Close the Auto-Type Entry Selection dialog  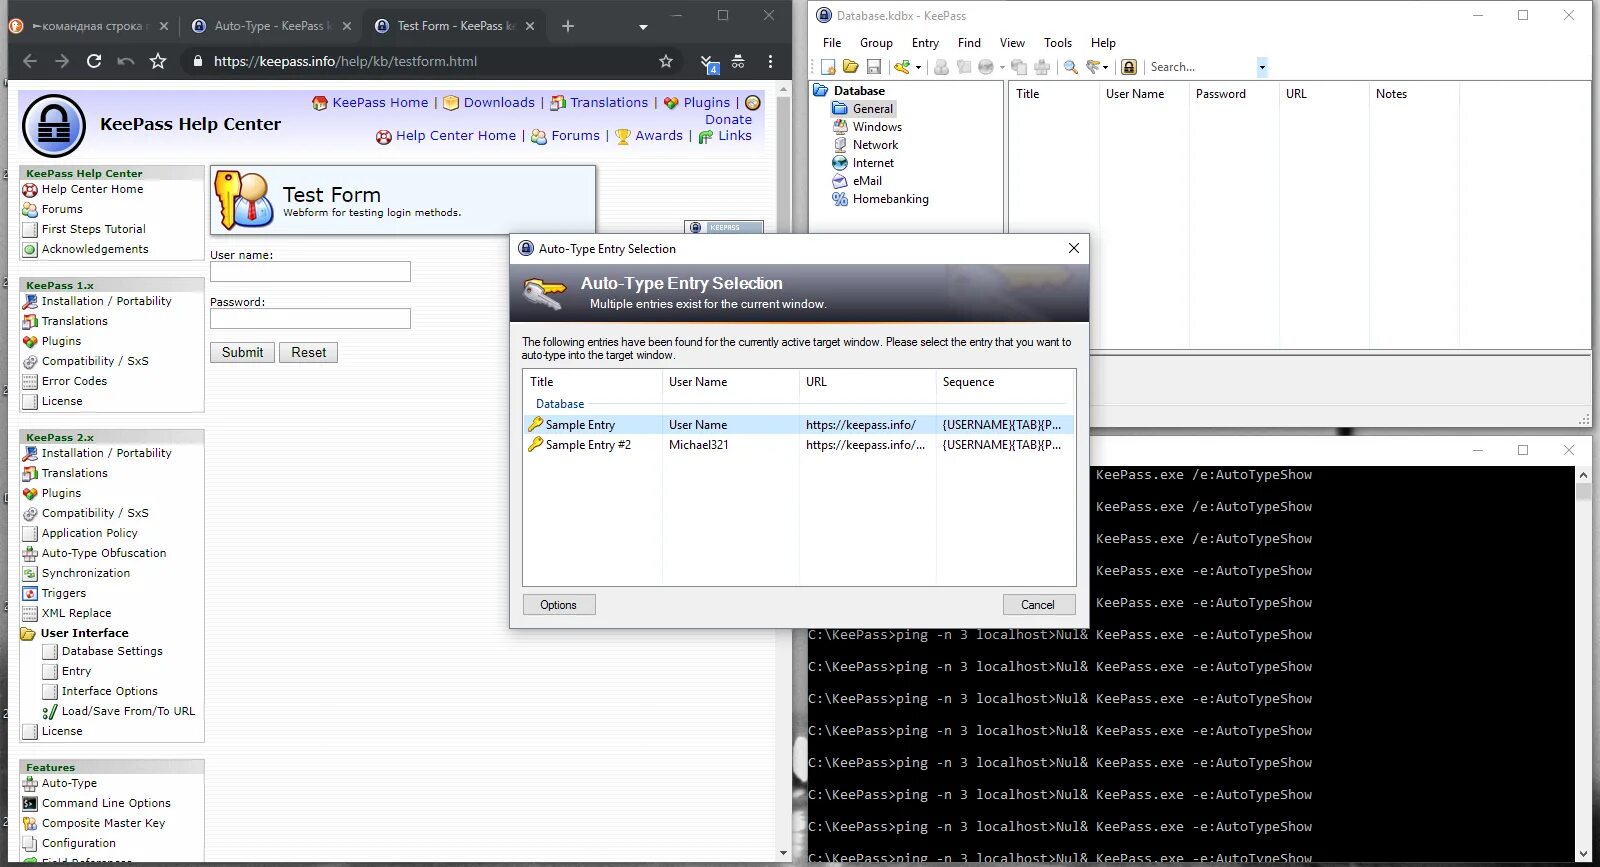(x=1074, y=248)
